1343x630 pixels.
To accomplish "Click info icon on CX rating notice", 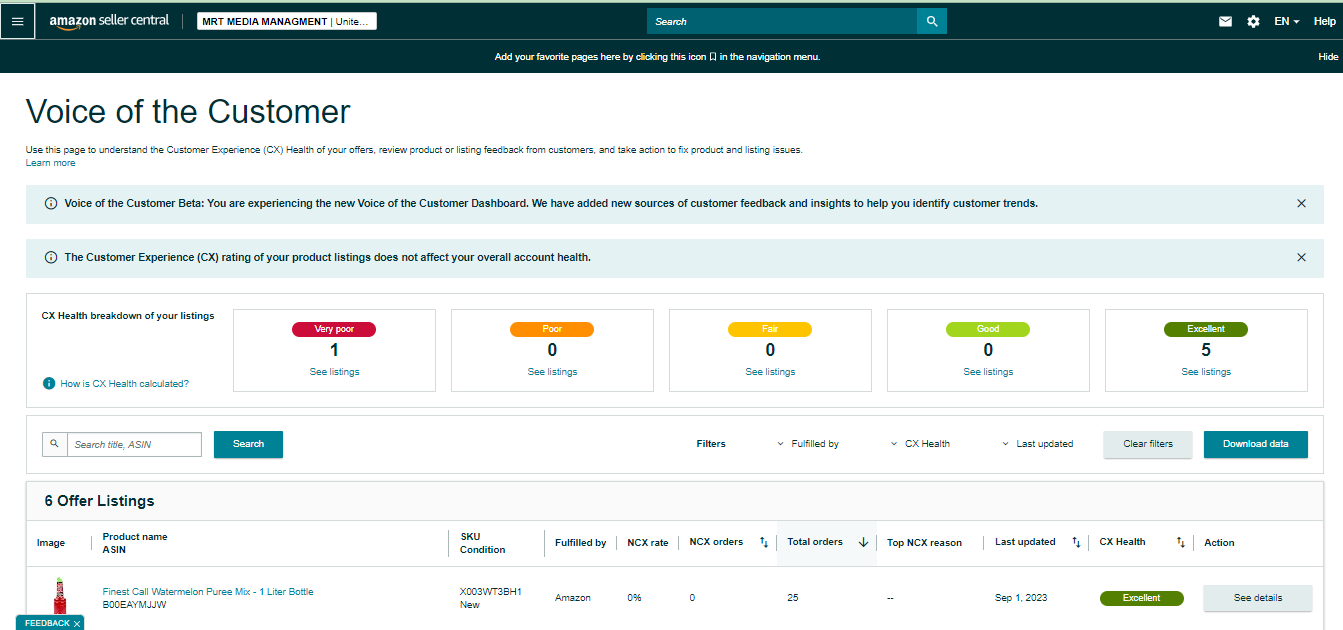I will [51, 257].
